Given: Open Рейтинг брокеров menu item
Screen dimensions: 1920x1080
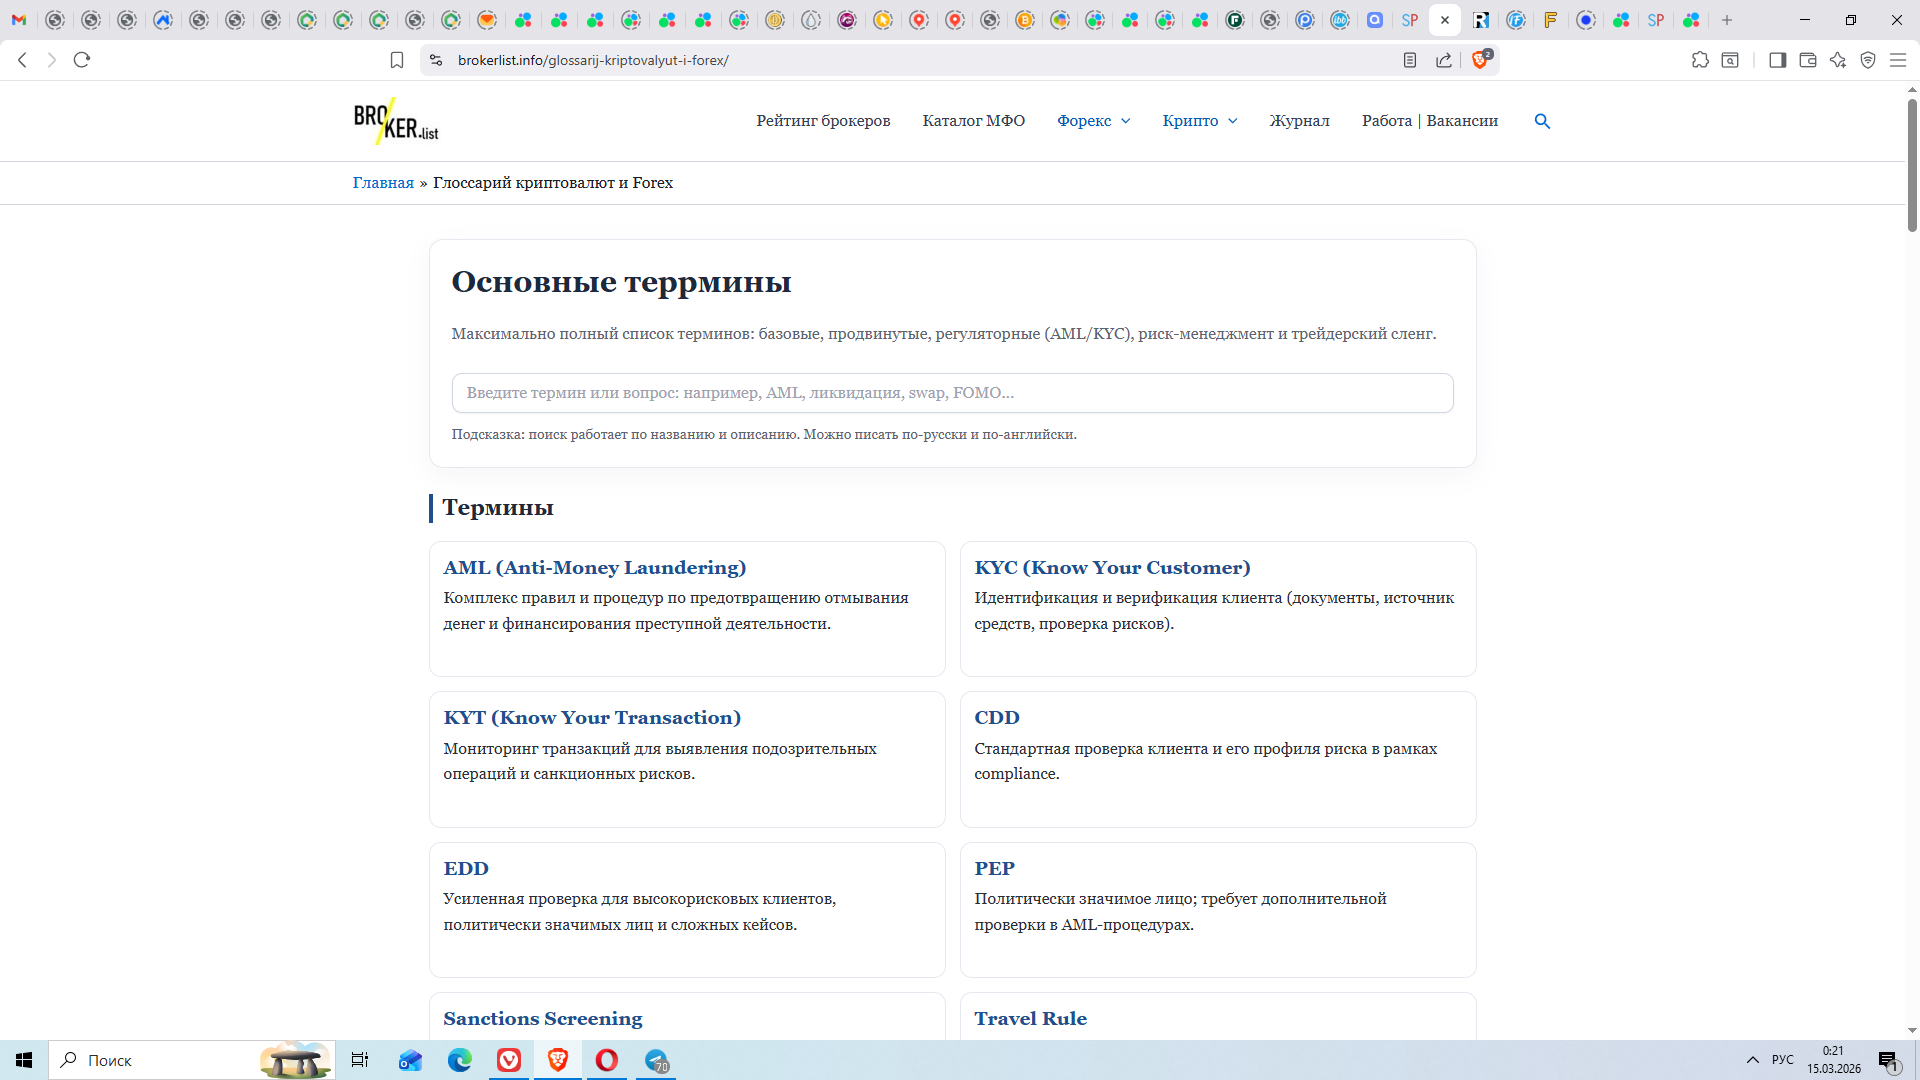Looking at the screenshot, I should 823,121.
